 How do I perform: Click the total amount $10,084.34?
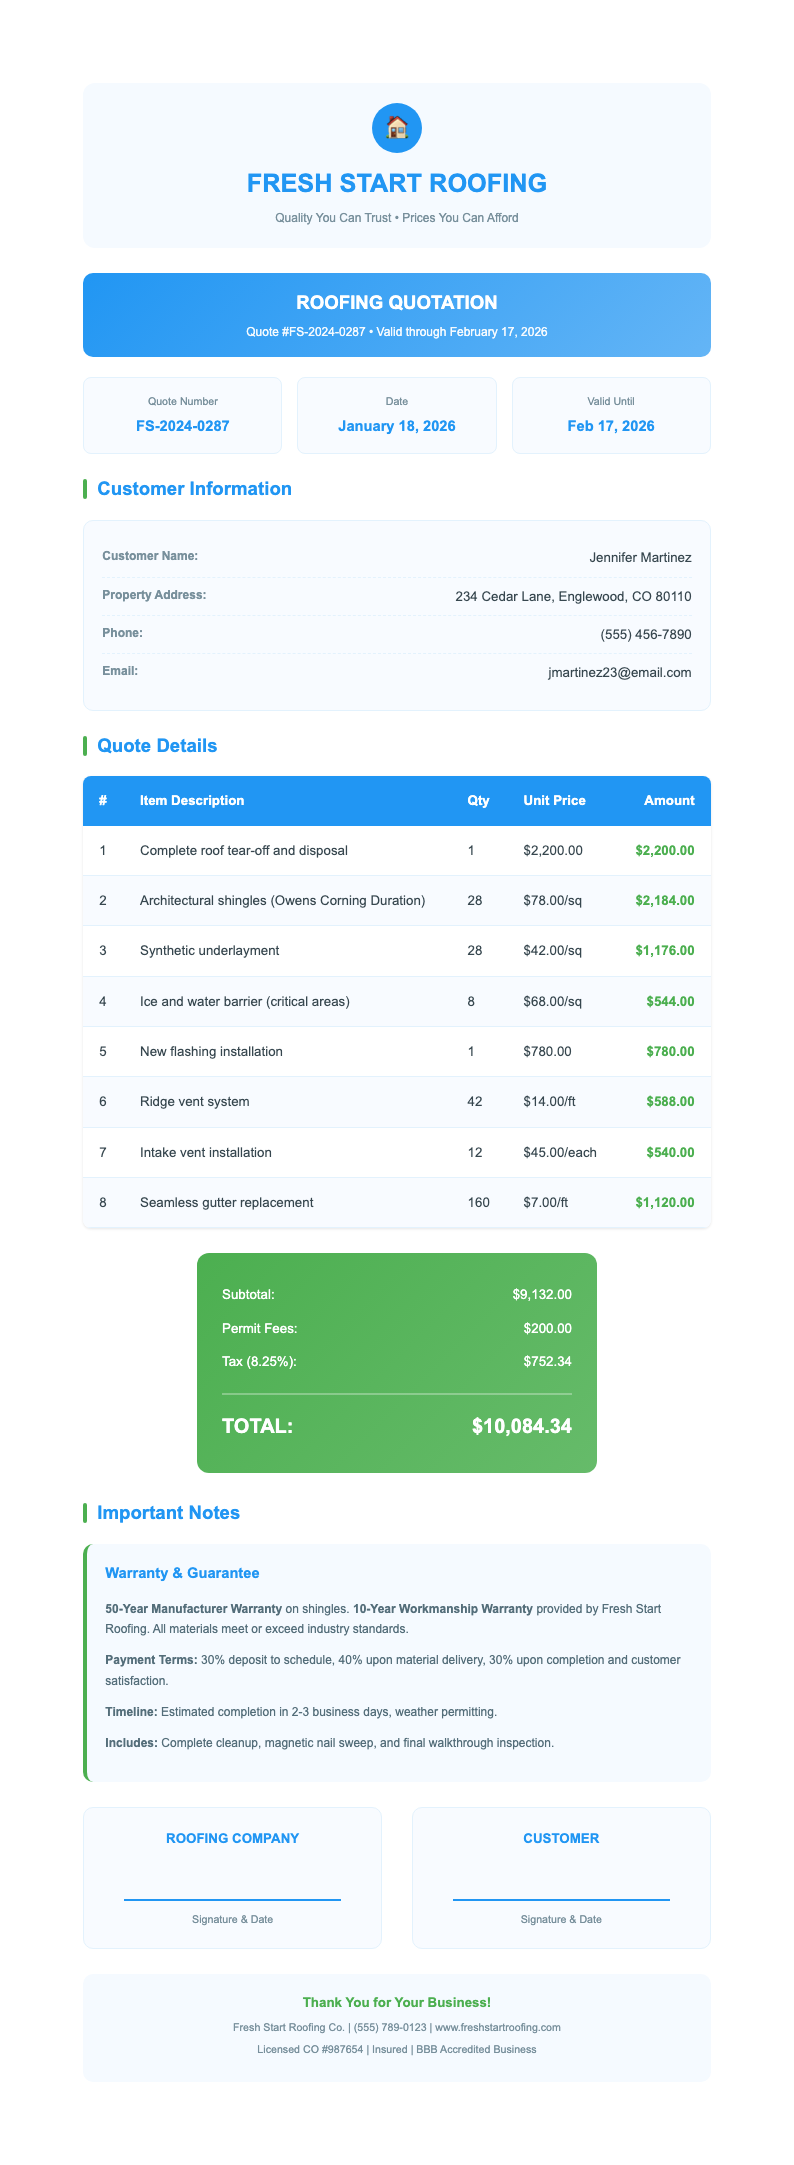point(521,1426)
